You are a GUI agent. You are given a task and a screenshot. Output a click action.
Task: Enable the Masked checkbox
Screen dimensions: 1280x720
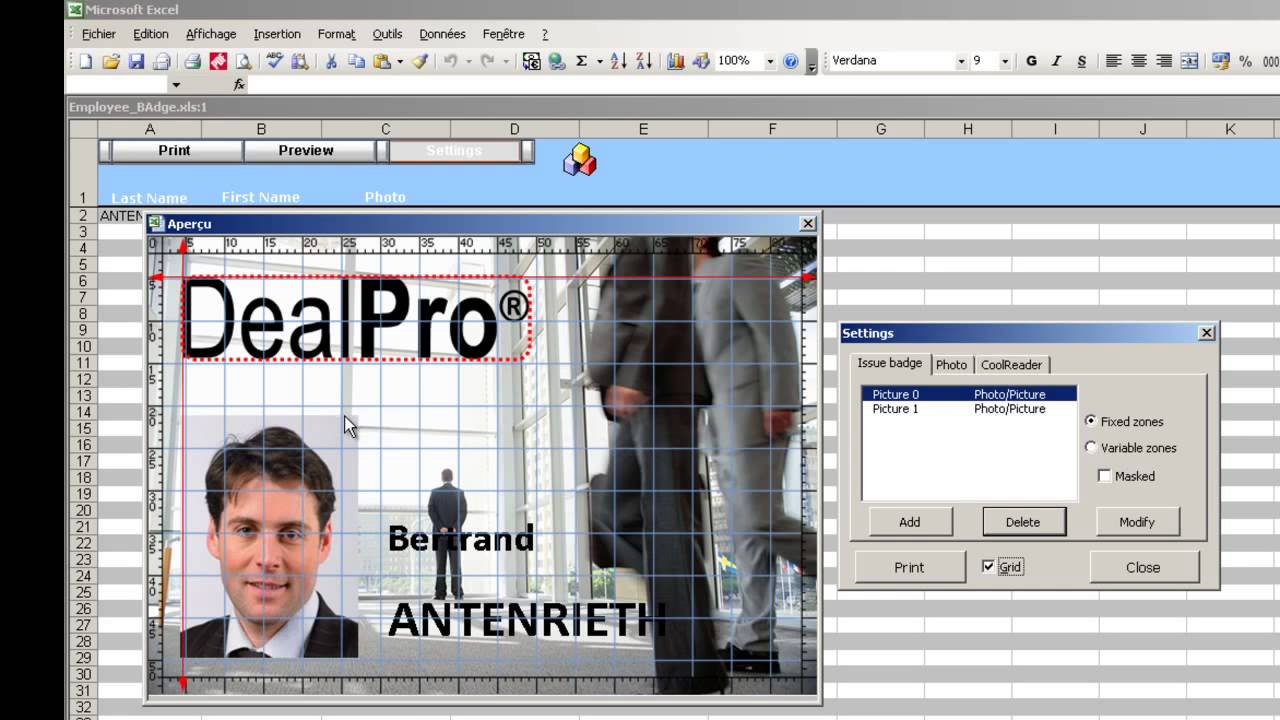(1104, 476)
